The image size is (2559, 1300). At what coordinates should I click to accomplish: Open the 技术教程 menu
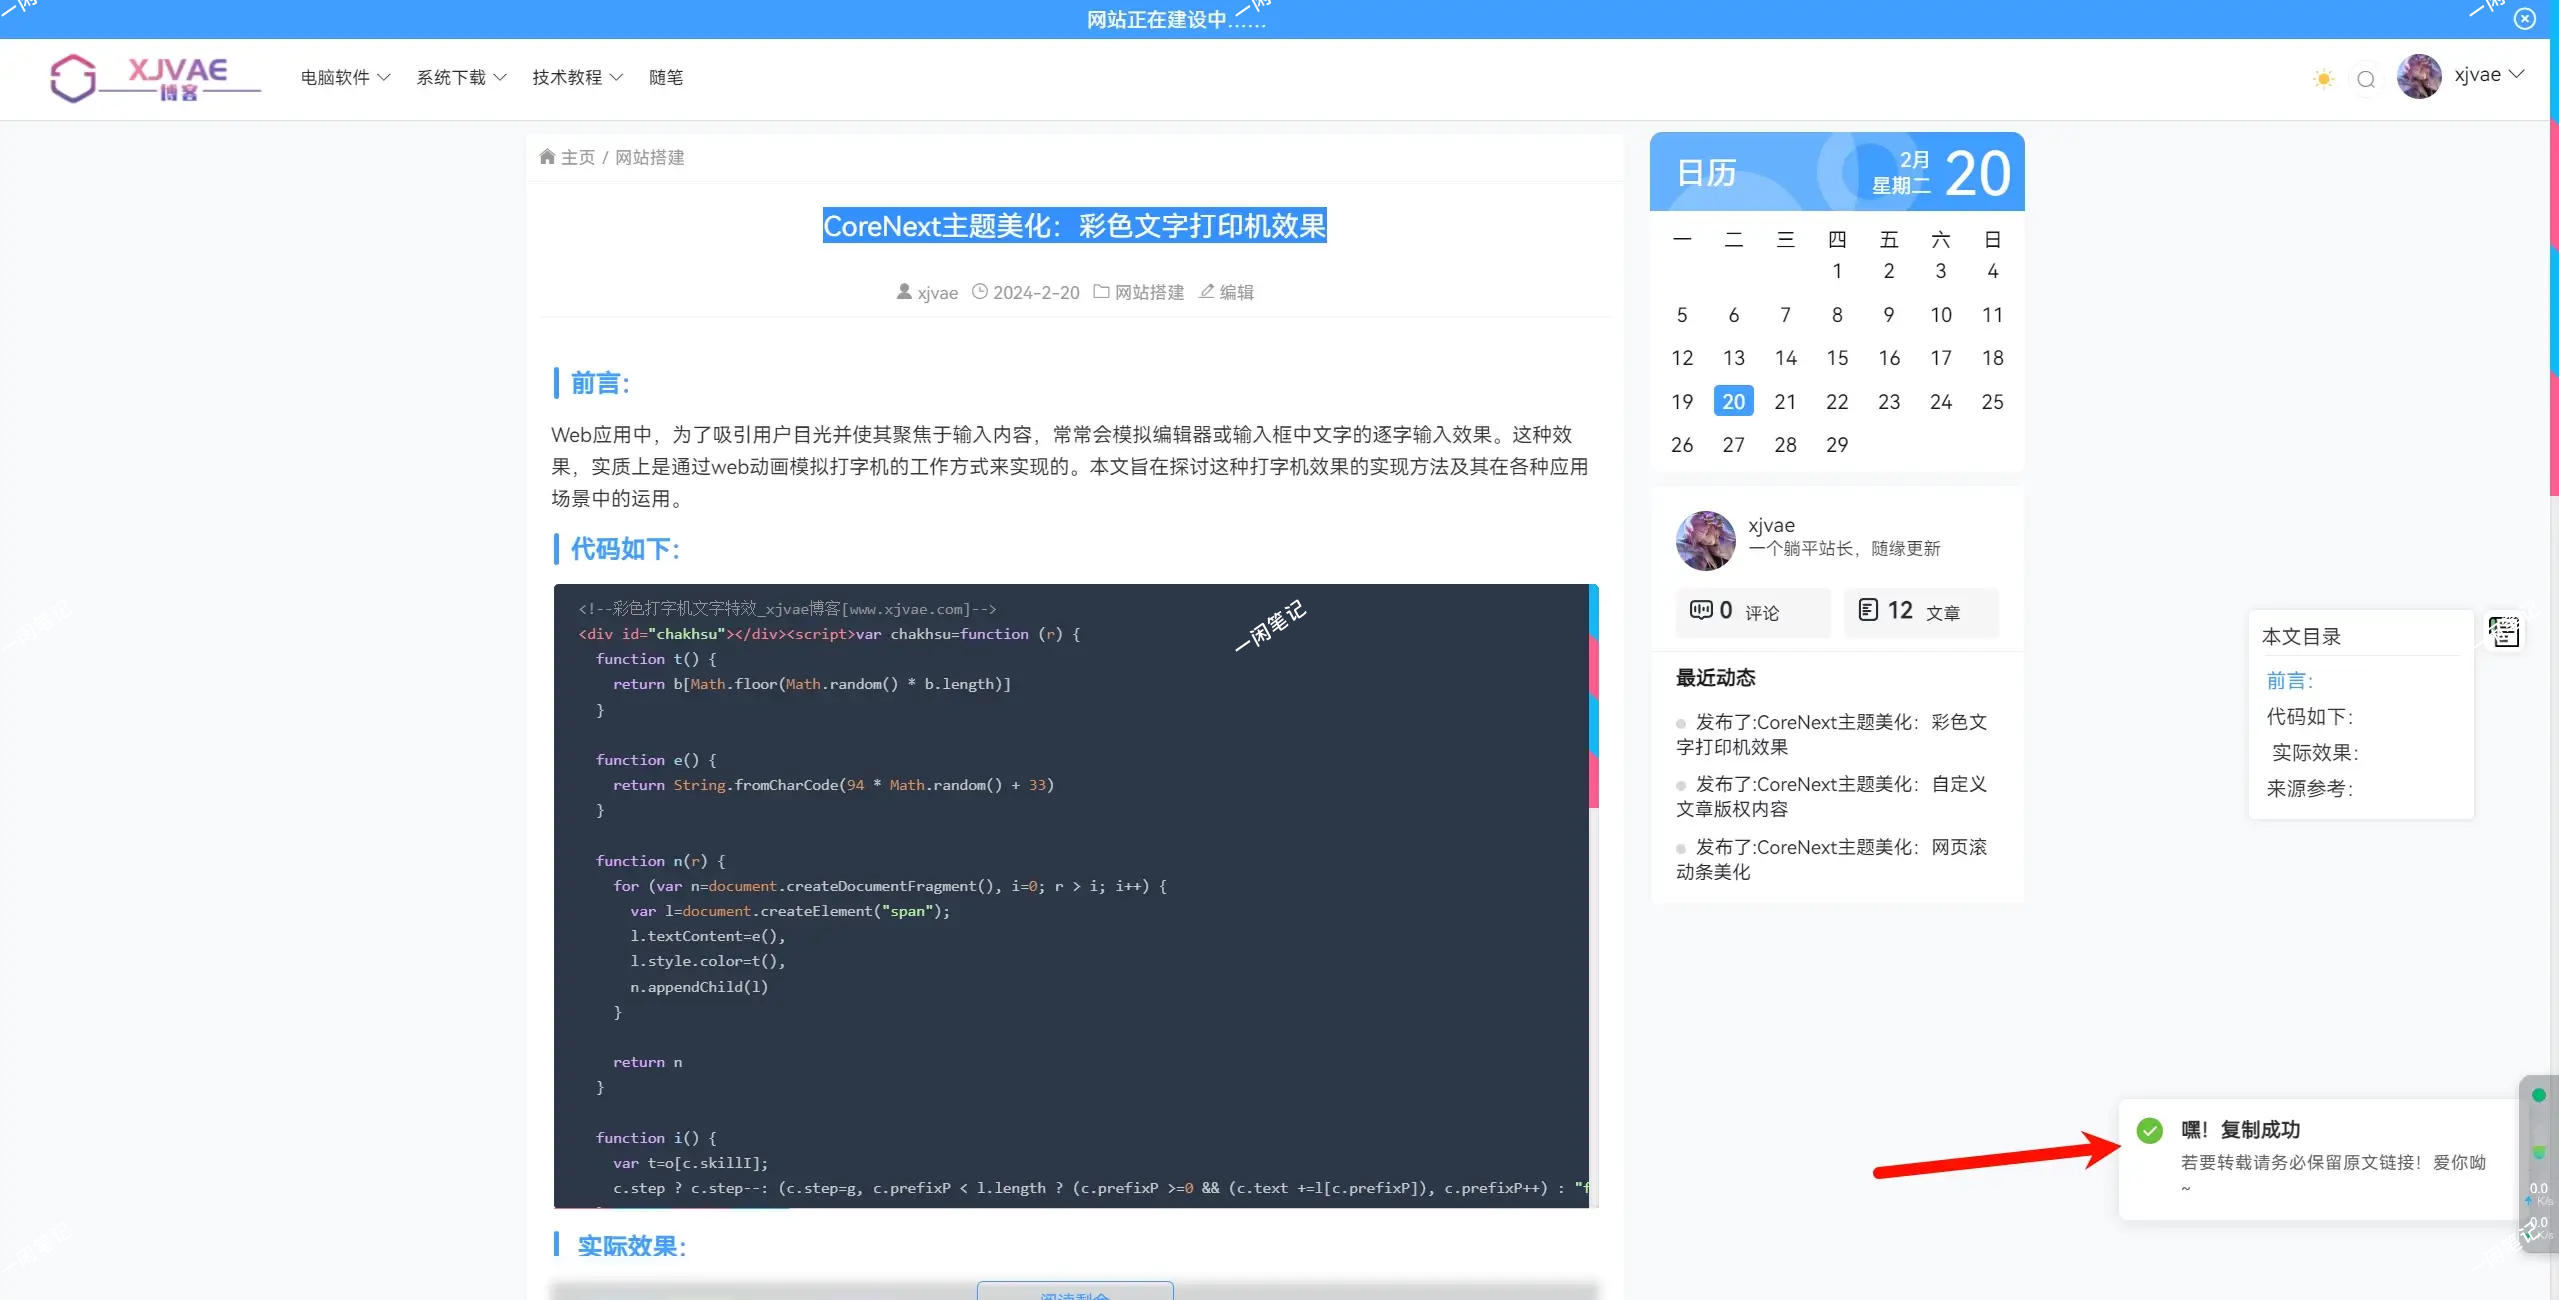[577, 77]
